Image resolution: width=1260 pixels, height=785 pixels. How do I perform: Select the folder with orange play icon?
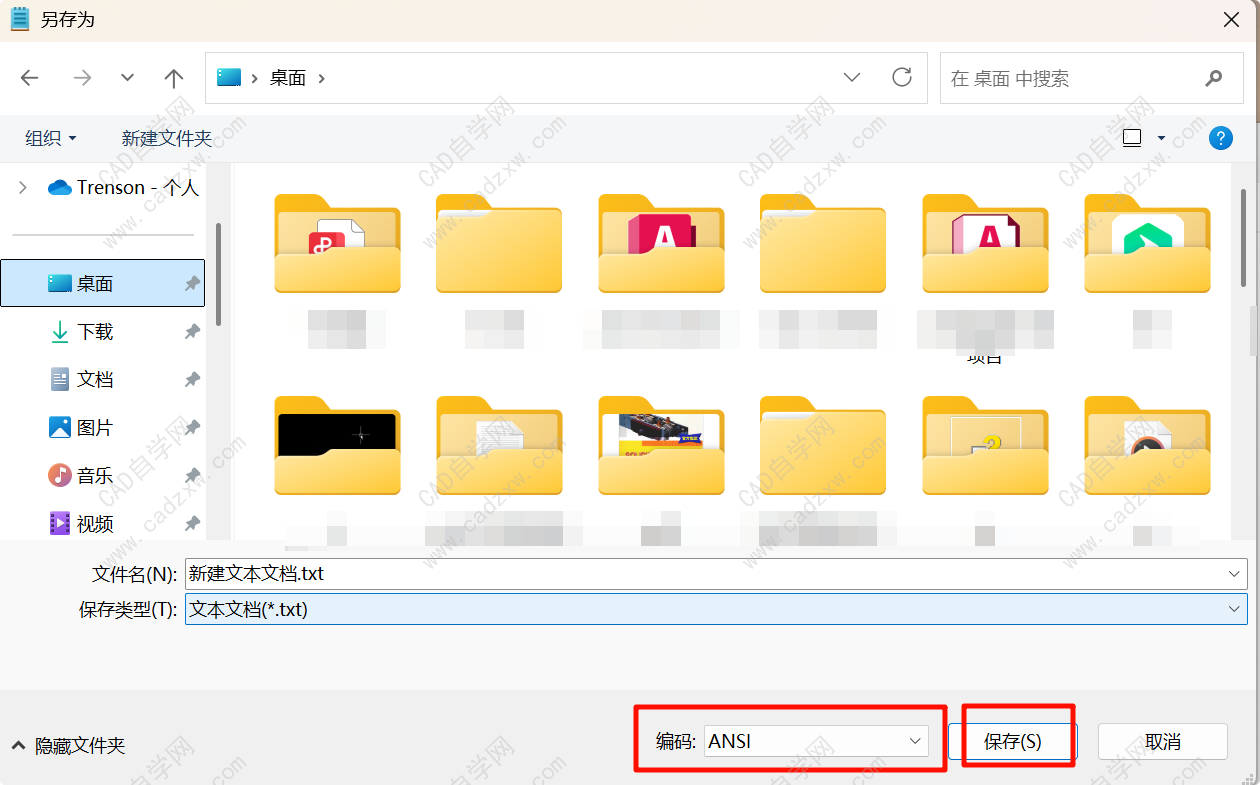(1148, 445)
